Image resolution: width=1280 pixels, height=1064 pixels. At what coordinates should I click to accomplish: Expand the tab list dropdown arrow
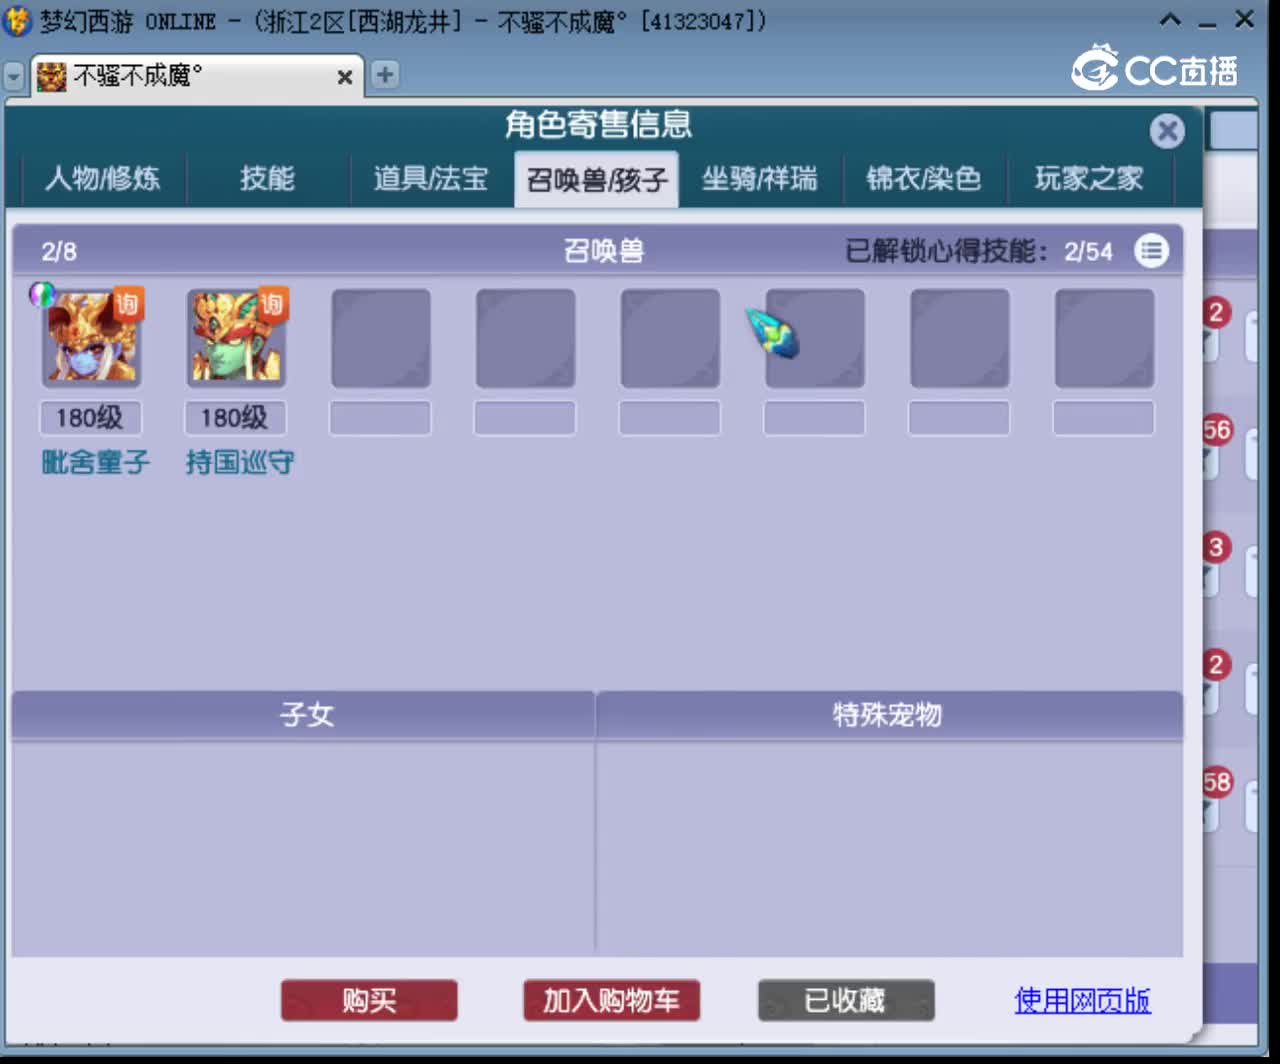(x=14, y=76)
